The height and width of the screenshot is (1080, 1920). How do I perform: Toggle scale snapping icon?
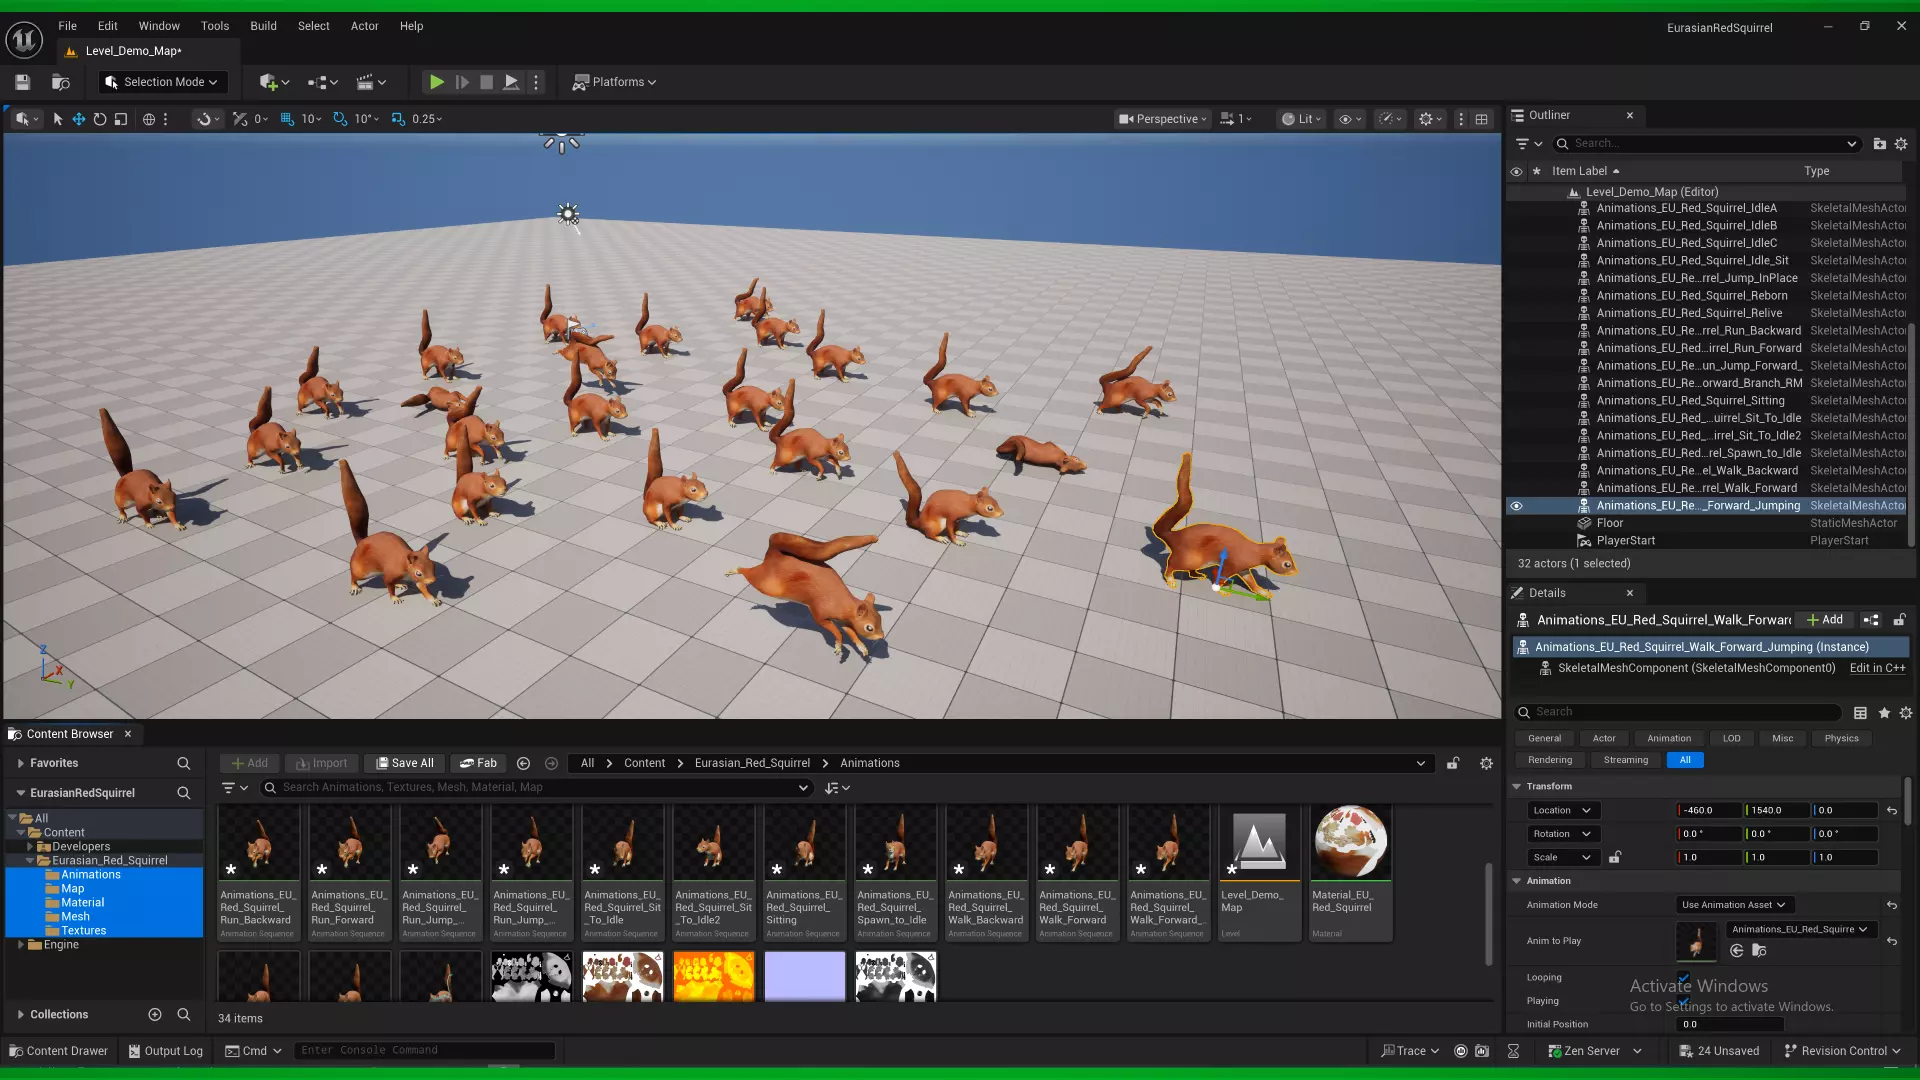pyautogui.click(x=398, y=119)
